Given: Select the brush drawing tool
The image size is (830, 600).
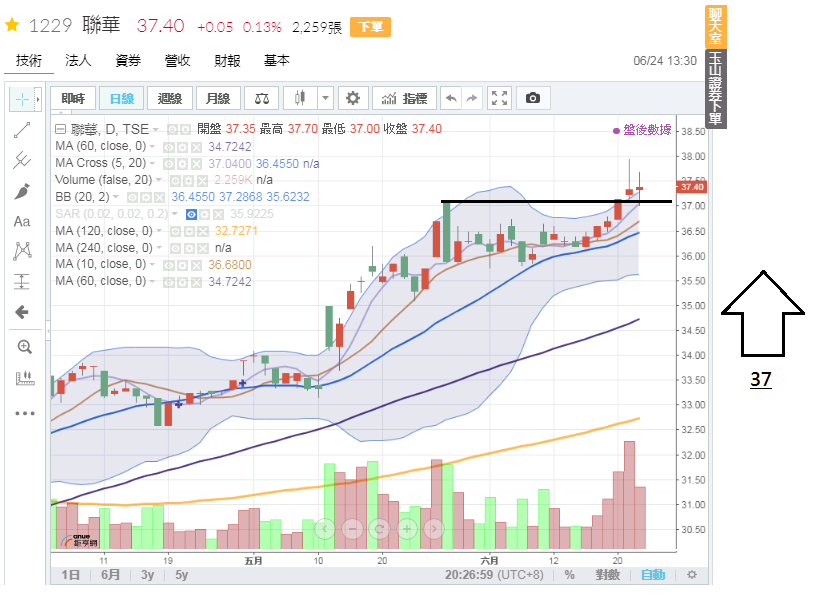Looking at the screenshot, I should tap(23, 190).
